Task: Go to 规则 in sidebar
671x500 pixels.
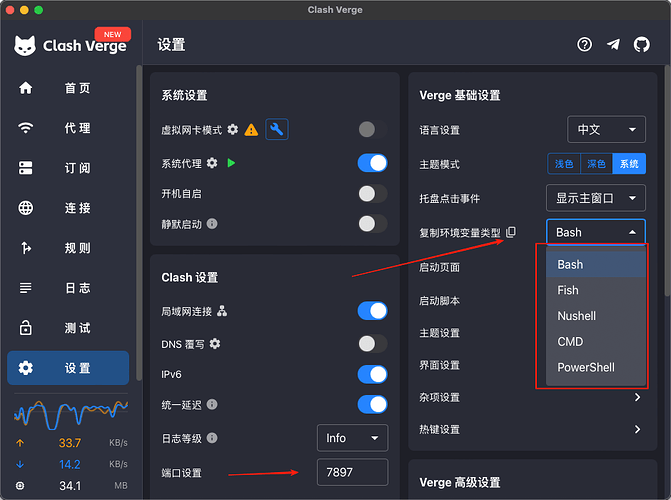Action: [68, 247]
